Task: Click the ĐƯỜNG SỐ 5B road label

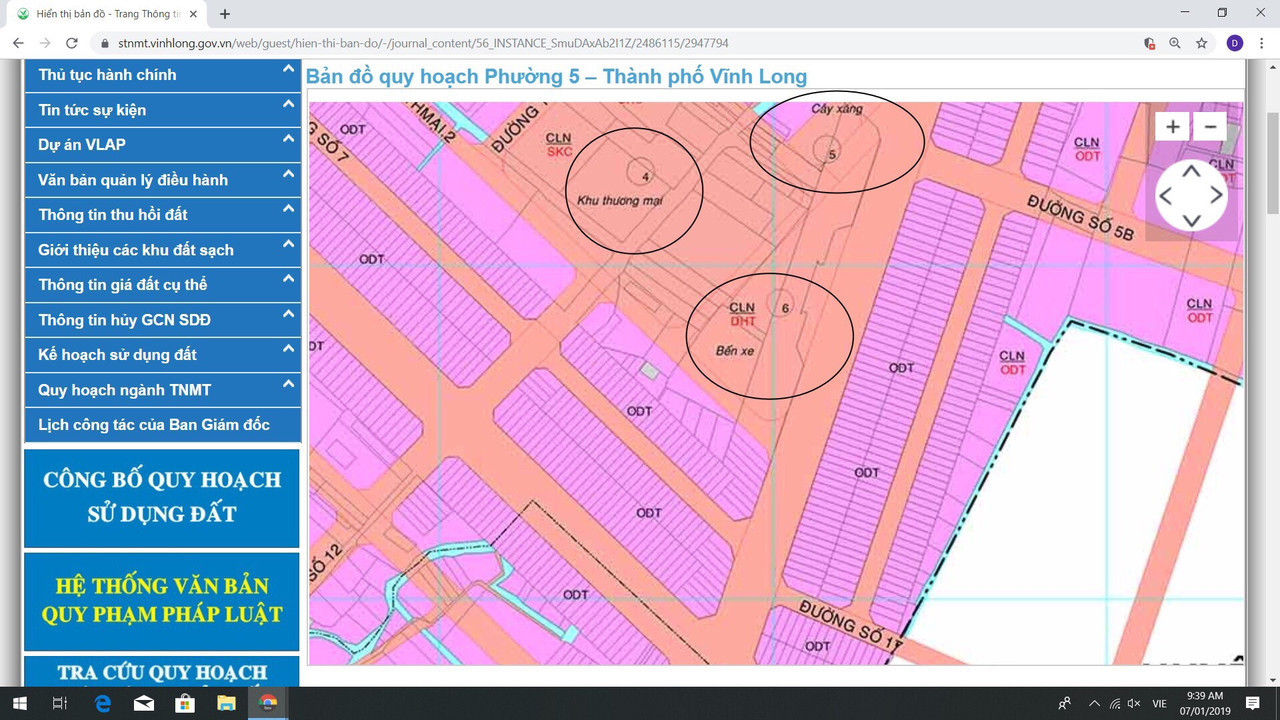Action: 1081,219
